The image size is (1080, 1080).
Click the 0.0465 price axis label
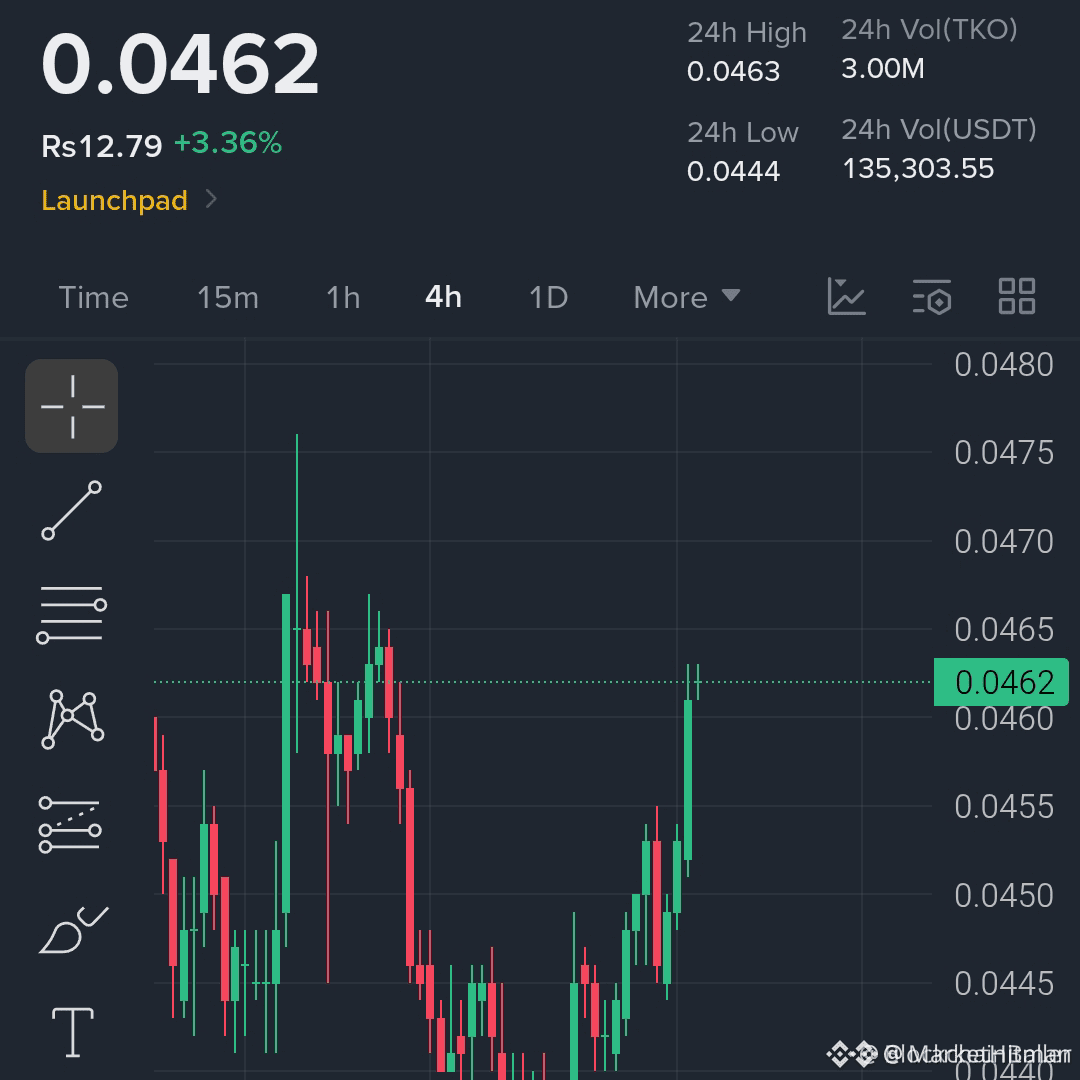(x=1004, y=630)
